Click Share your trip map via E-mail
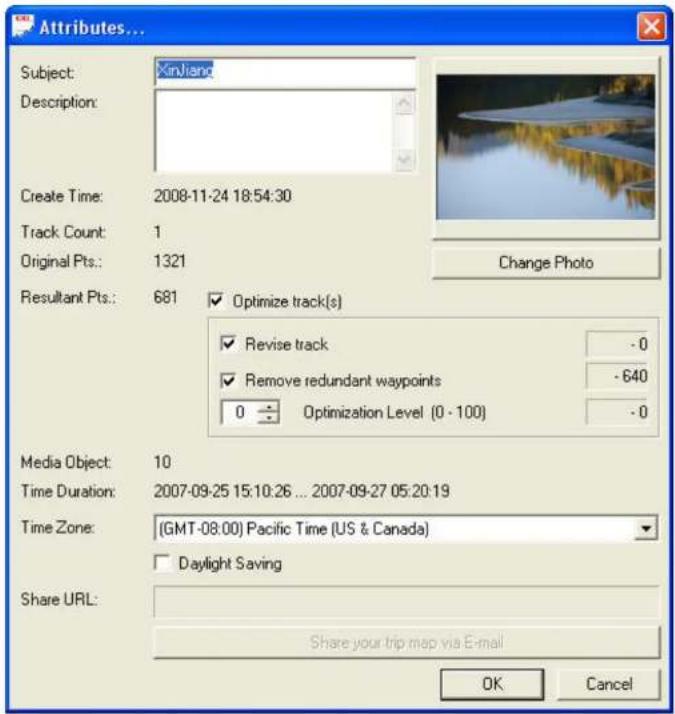The width and height of the screenshot is (675, 714). 406,643
